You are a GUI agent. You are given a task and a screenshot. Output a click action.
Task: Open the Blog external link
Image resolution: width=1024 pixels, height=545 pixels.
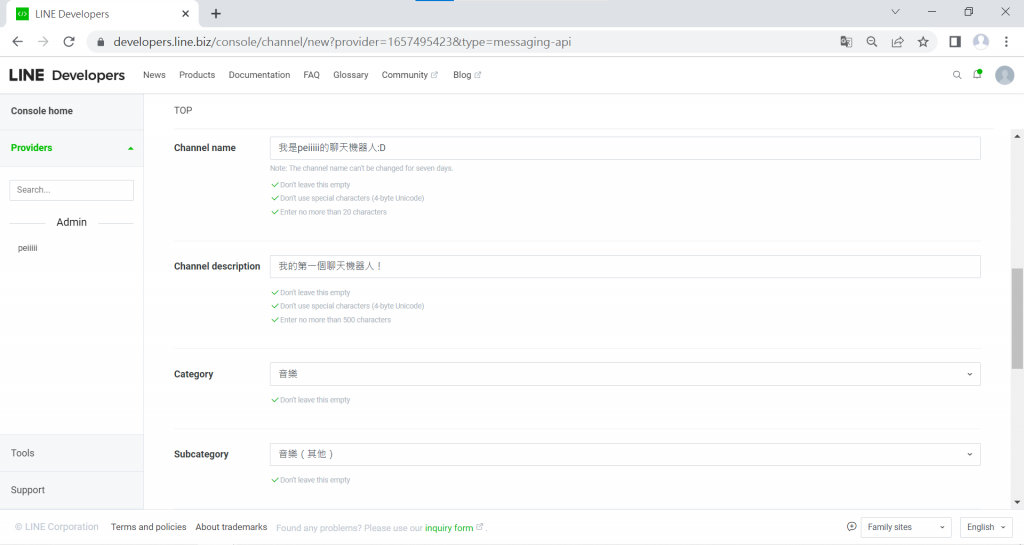(x=467, y=75)
